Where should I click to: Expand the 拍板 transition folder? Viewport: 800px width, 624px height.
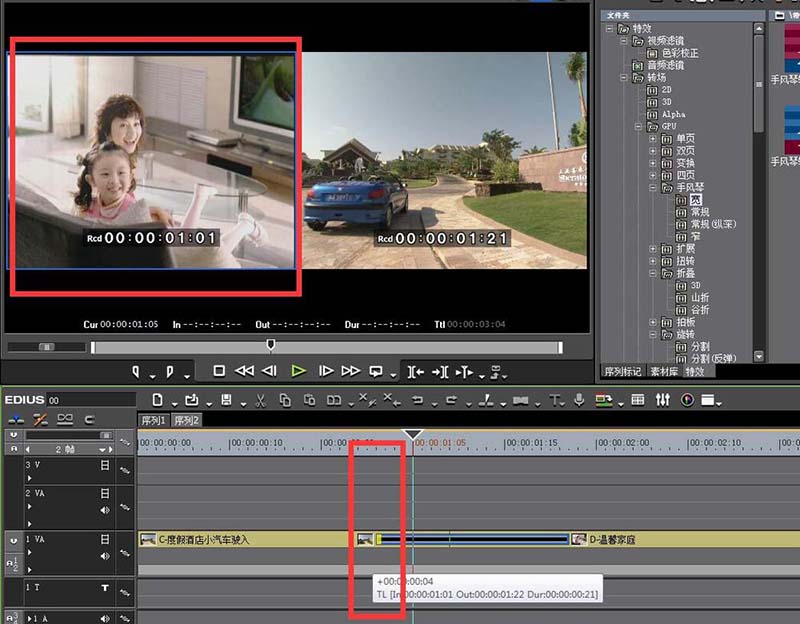click(x=653, y=322)
